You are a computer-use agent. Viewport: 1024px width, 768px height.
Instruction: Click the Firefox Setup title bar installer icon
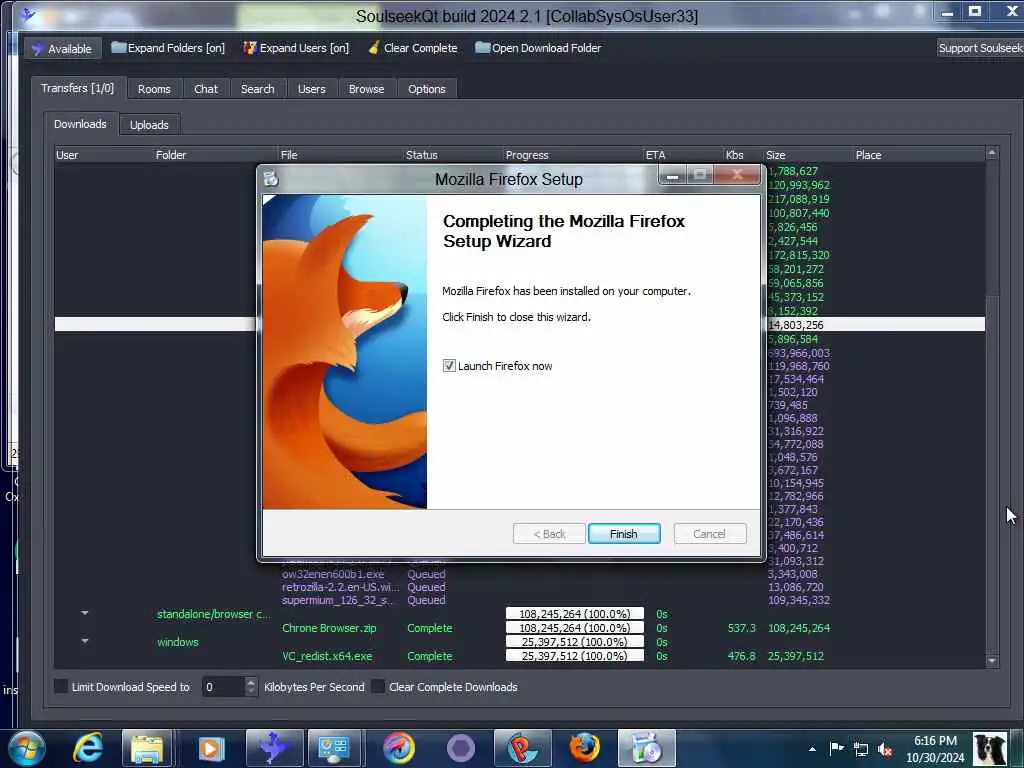(x=271, y=178)
